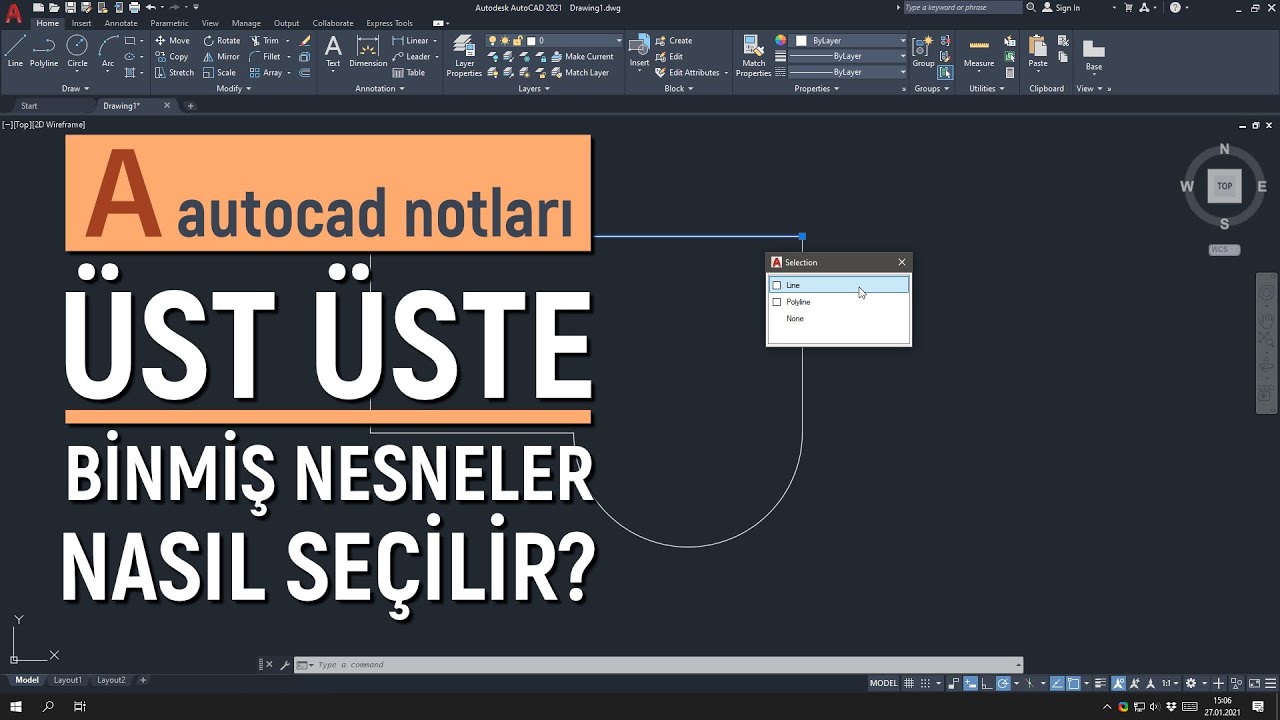Click the Erase tool icon

(305, 41)
